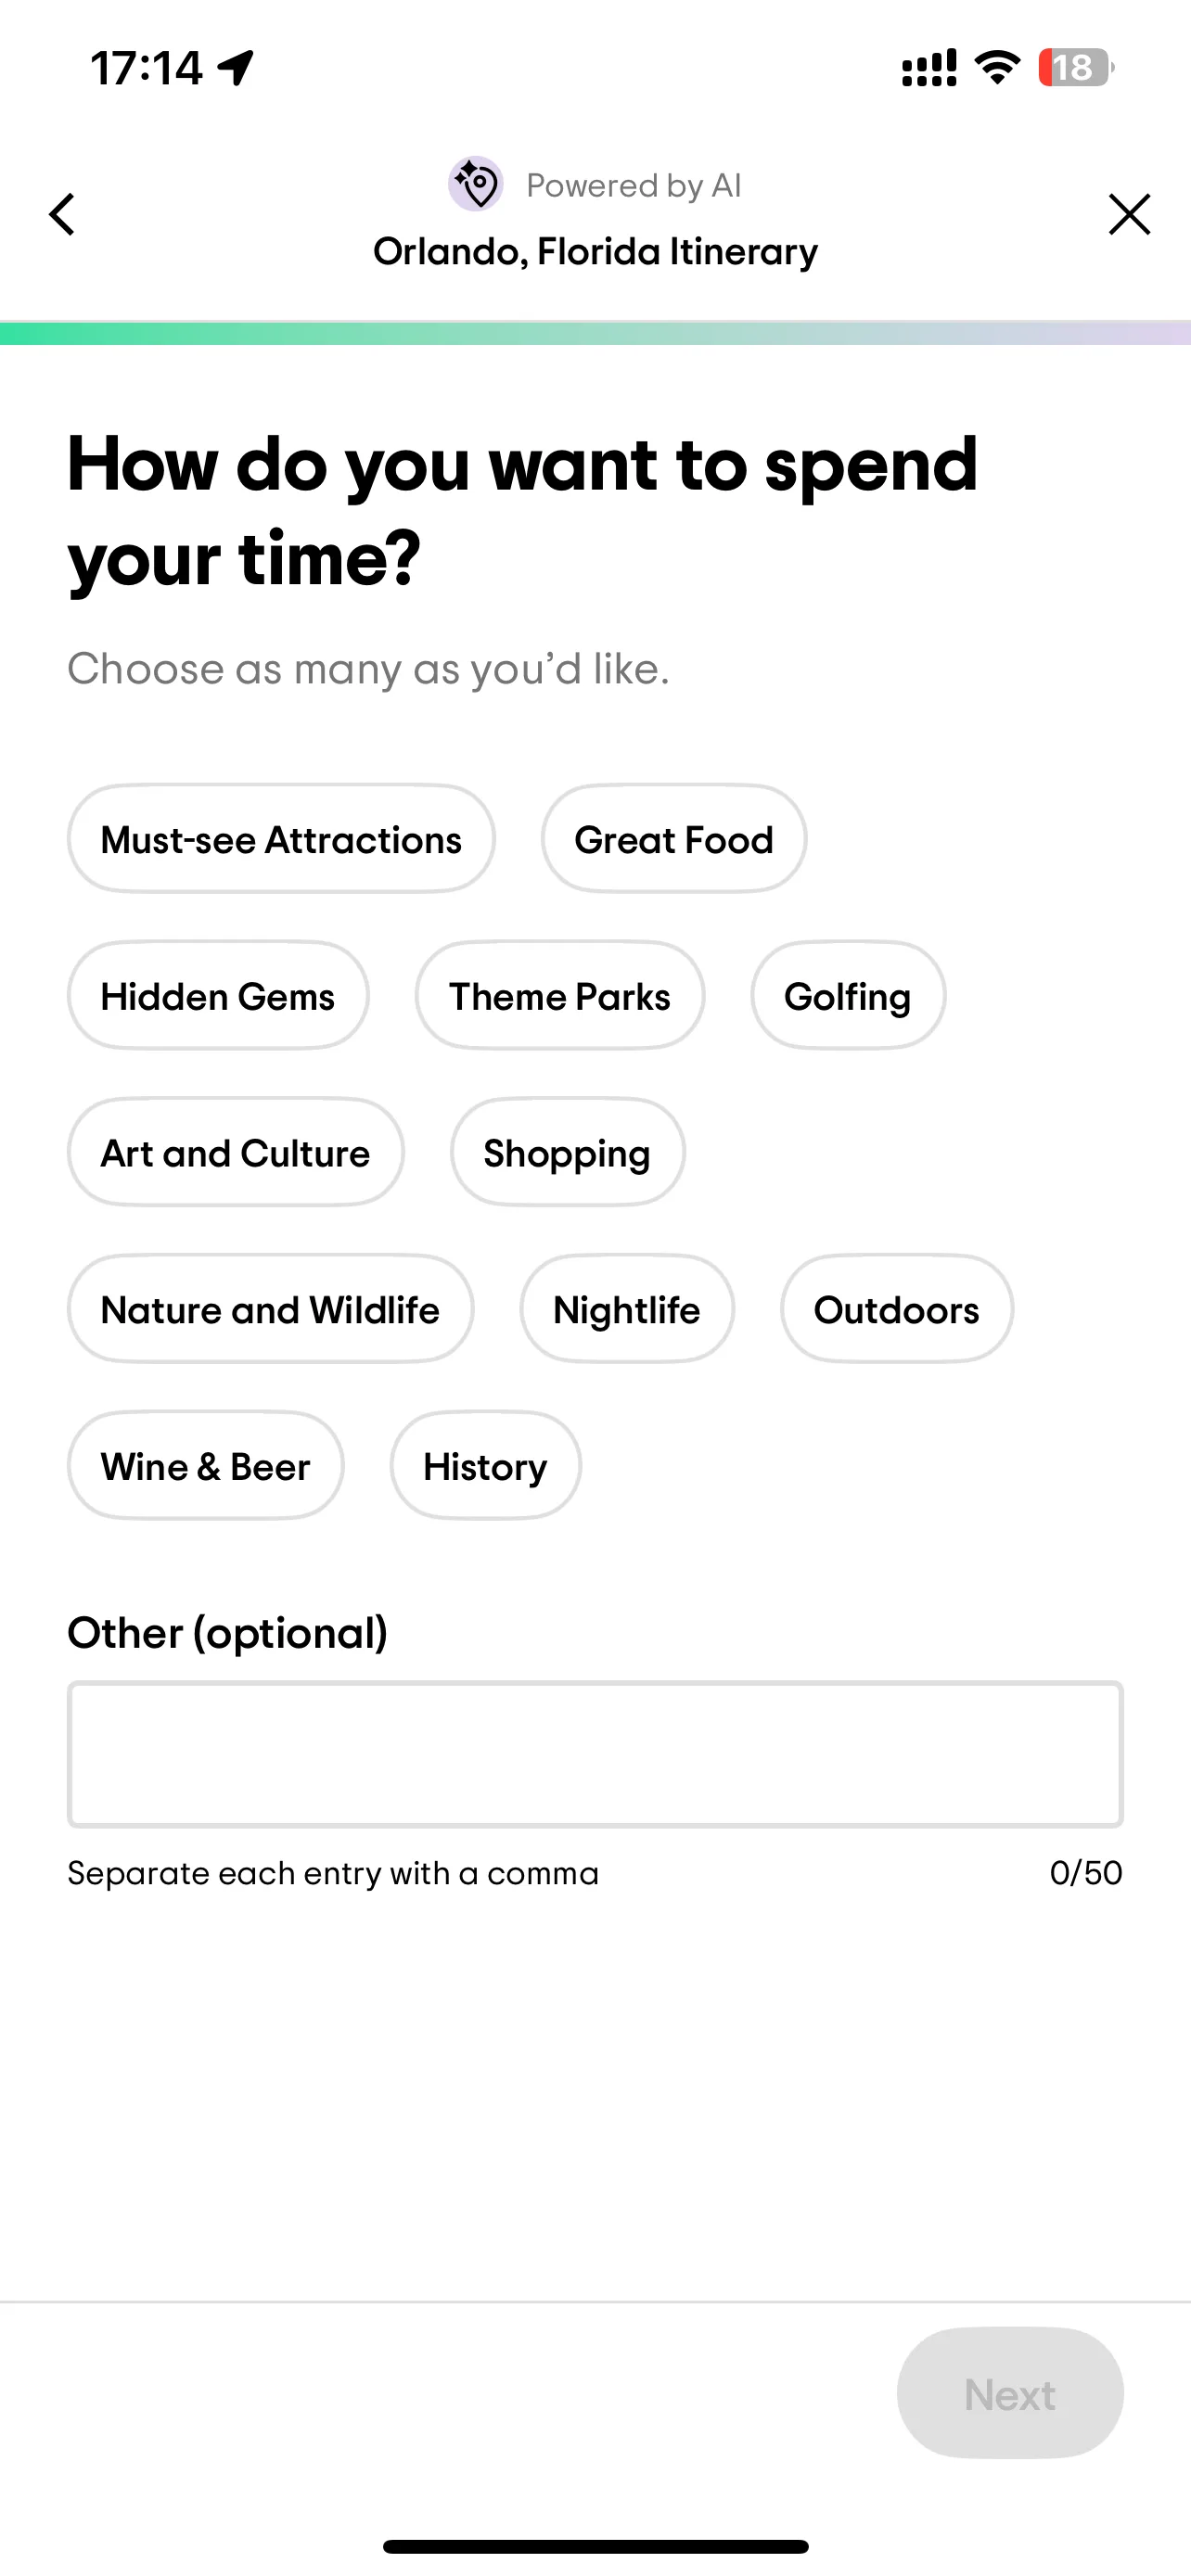This screenshot has width=1191, height=2576.
Task: Tap the cellular signal bars icon
Action: point(929,68)
